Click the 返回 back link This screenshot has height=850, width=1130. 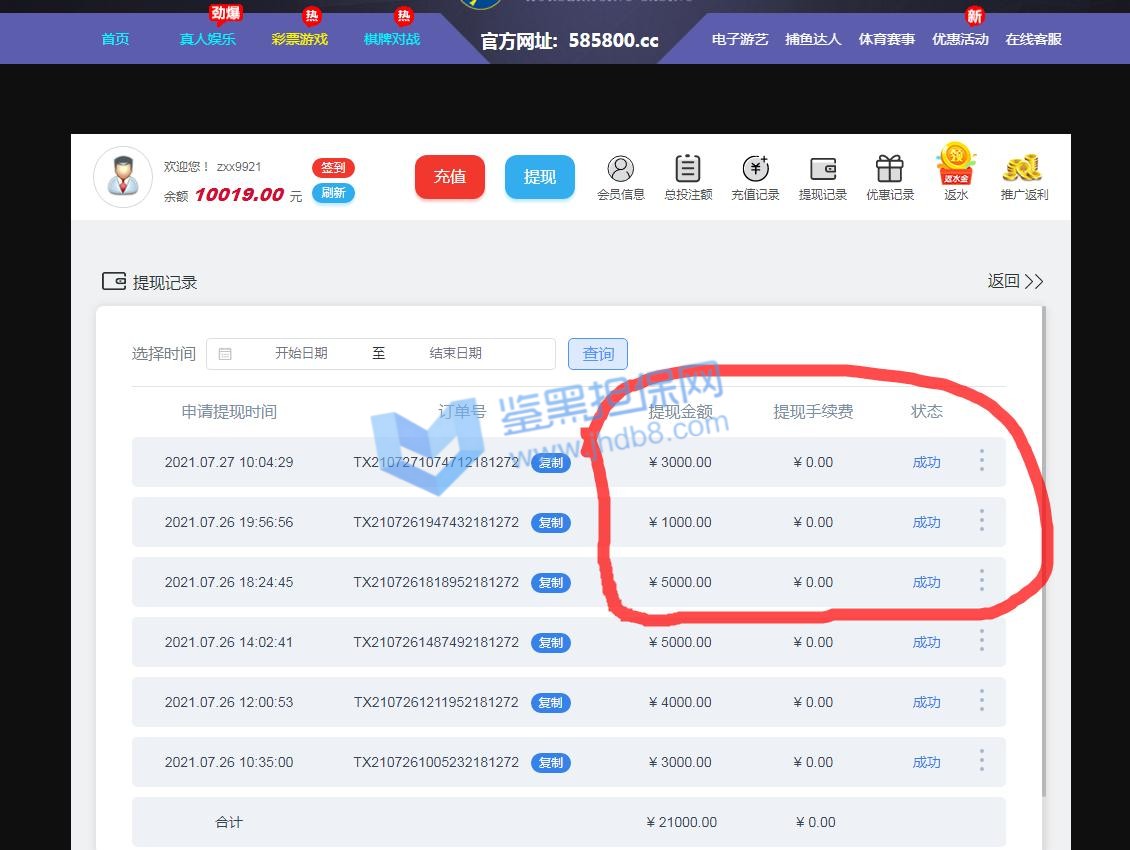click(x=1014, y=281)
